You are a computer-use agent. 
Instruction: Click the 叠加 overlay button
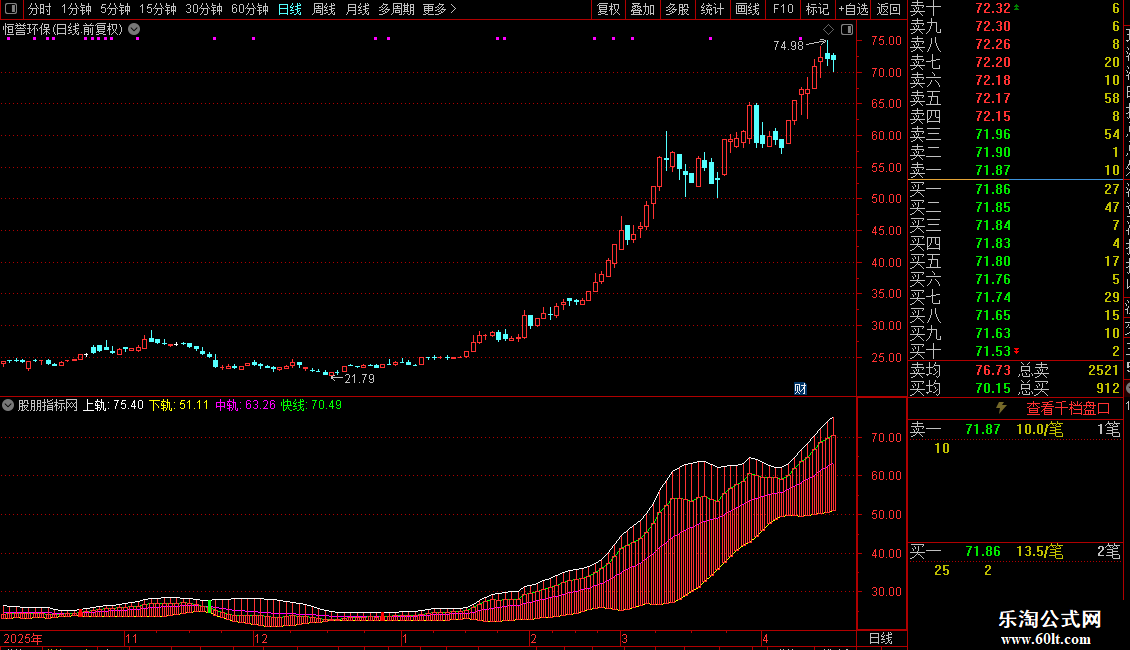642,9
